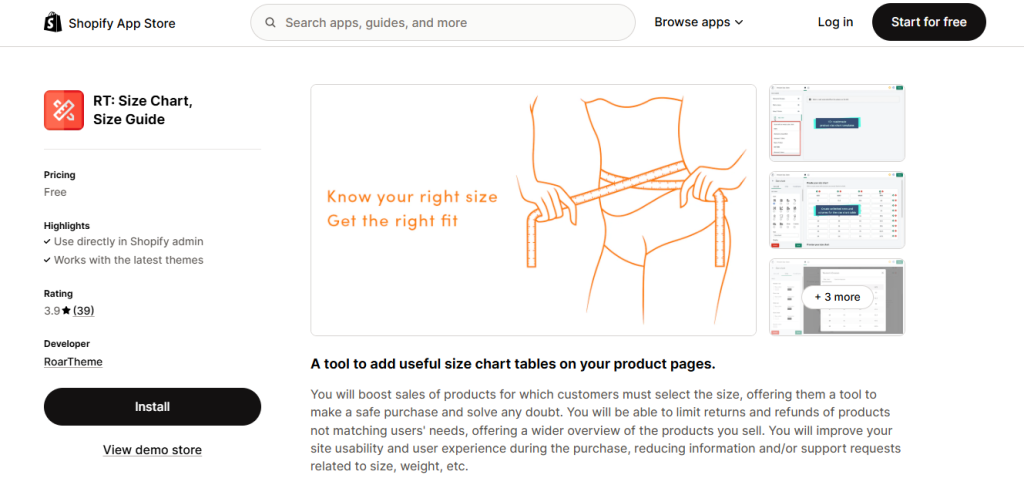Open the waist measuring tape main image
The width and height of the screenshot is (1024, 485).
pyautogui.click(x=533, y=210)
